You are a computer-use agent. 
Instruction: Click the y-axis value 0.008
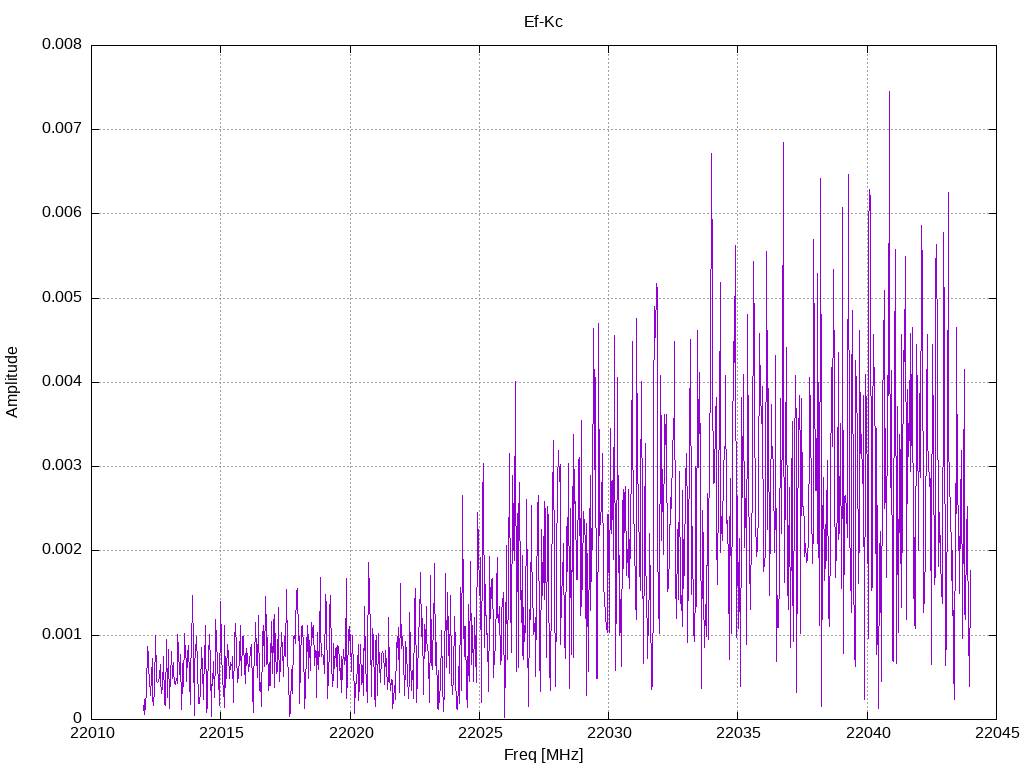point(62,44)
